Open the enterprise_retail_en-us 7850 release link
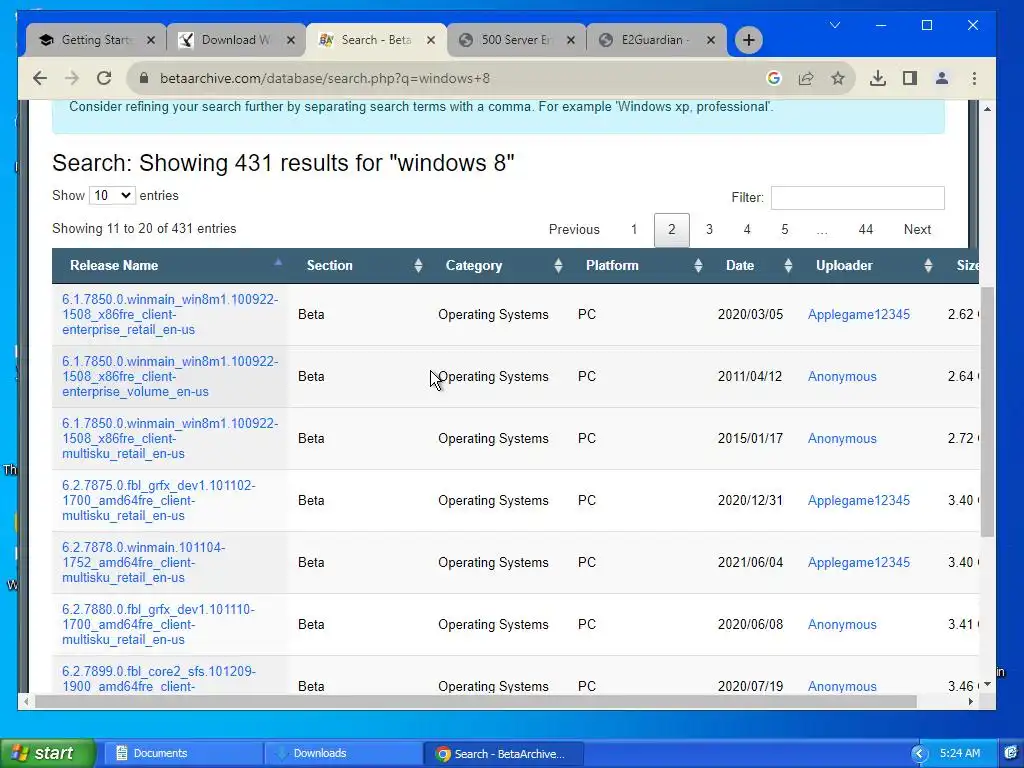This screenshot has height=768, width=1024. coord(170,315)
